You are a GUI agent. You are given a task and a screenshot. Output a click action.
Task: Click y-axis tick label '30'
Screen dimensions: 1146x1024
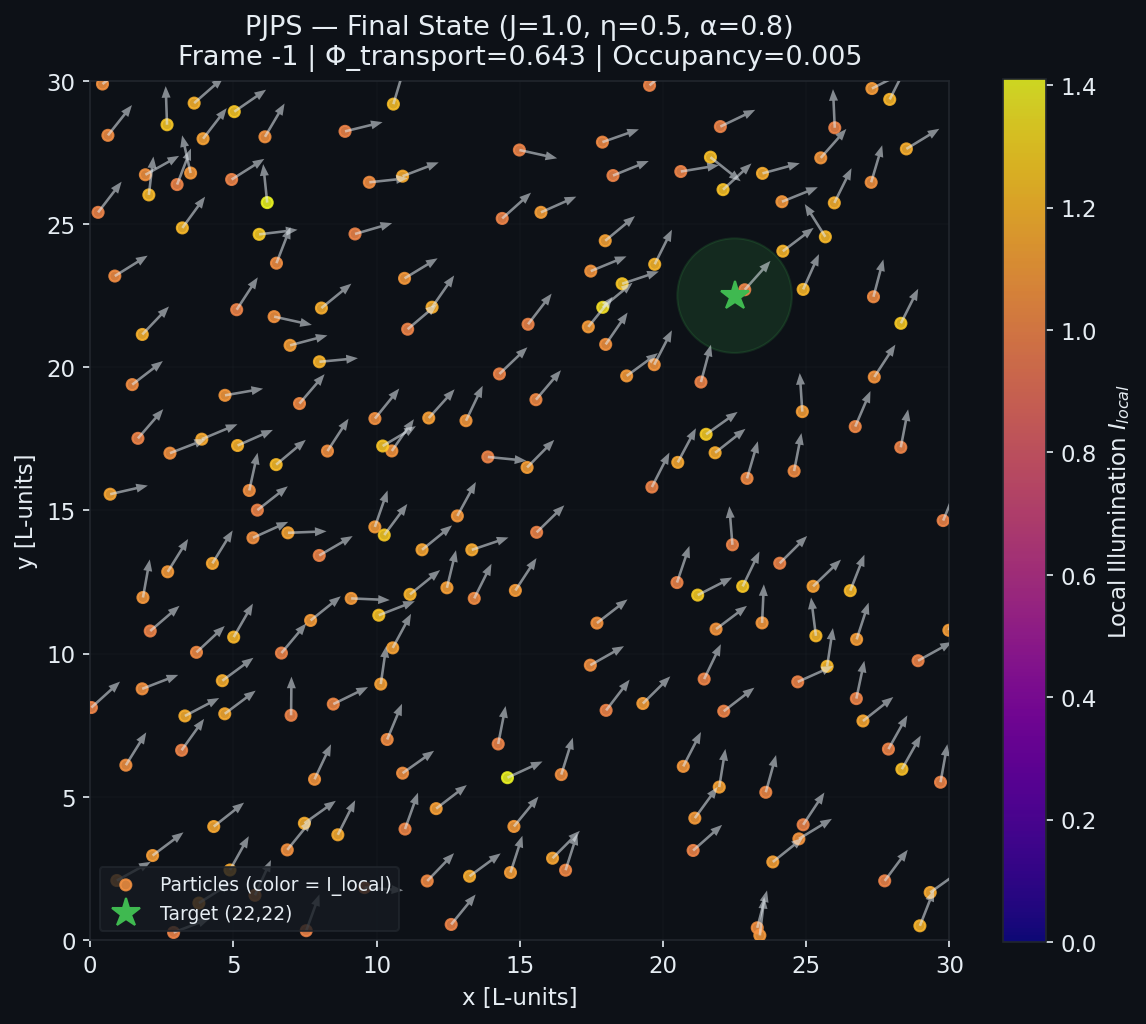pos(62,83)
